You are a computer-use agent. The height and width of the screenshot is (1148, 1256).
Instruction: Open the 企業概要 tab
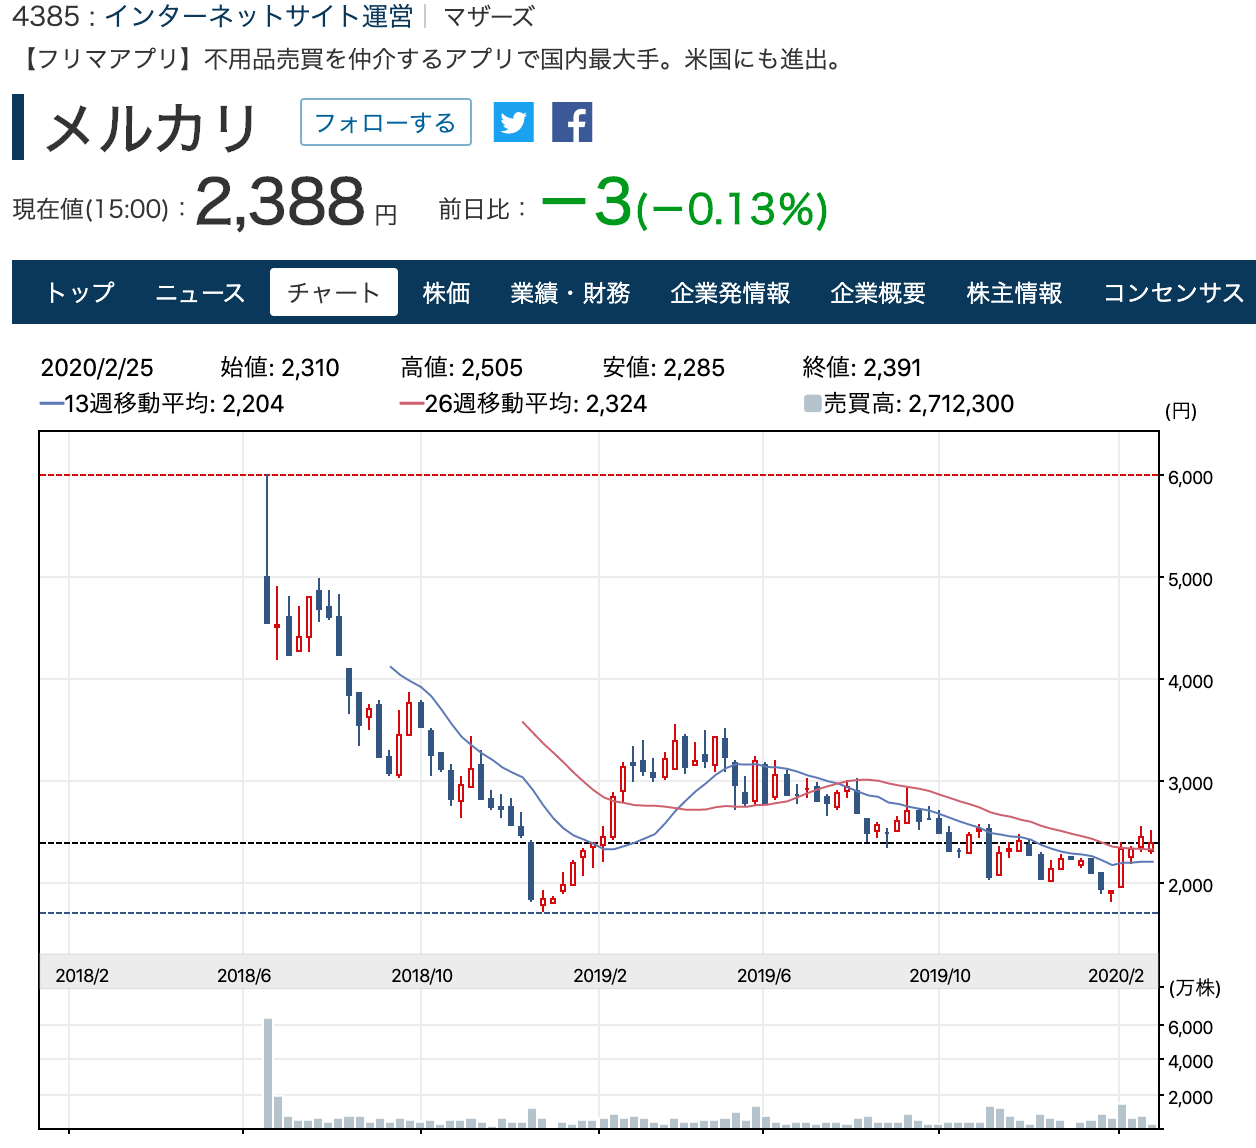pos(878,292)
